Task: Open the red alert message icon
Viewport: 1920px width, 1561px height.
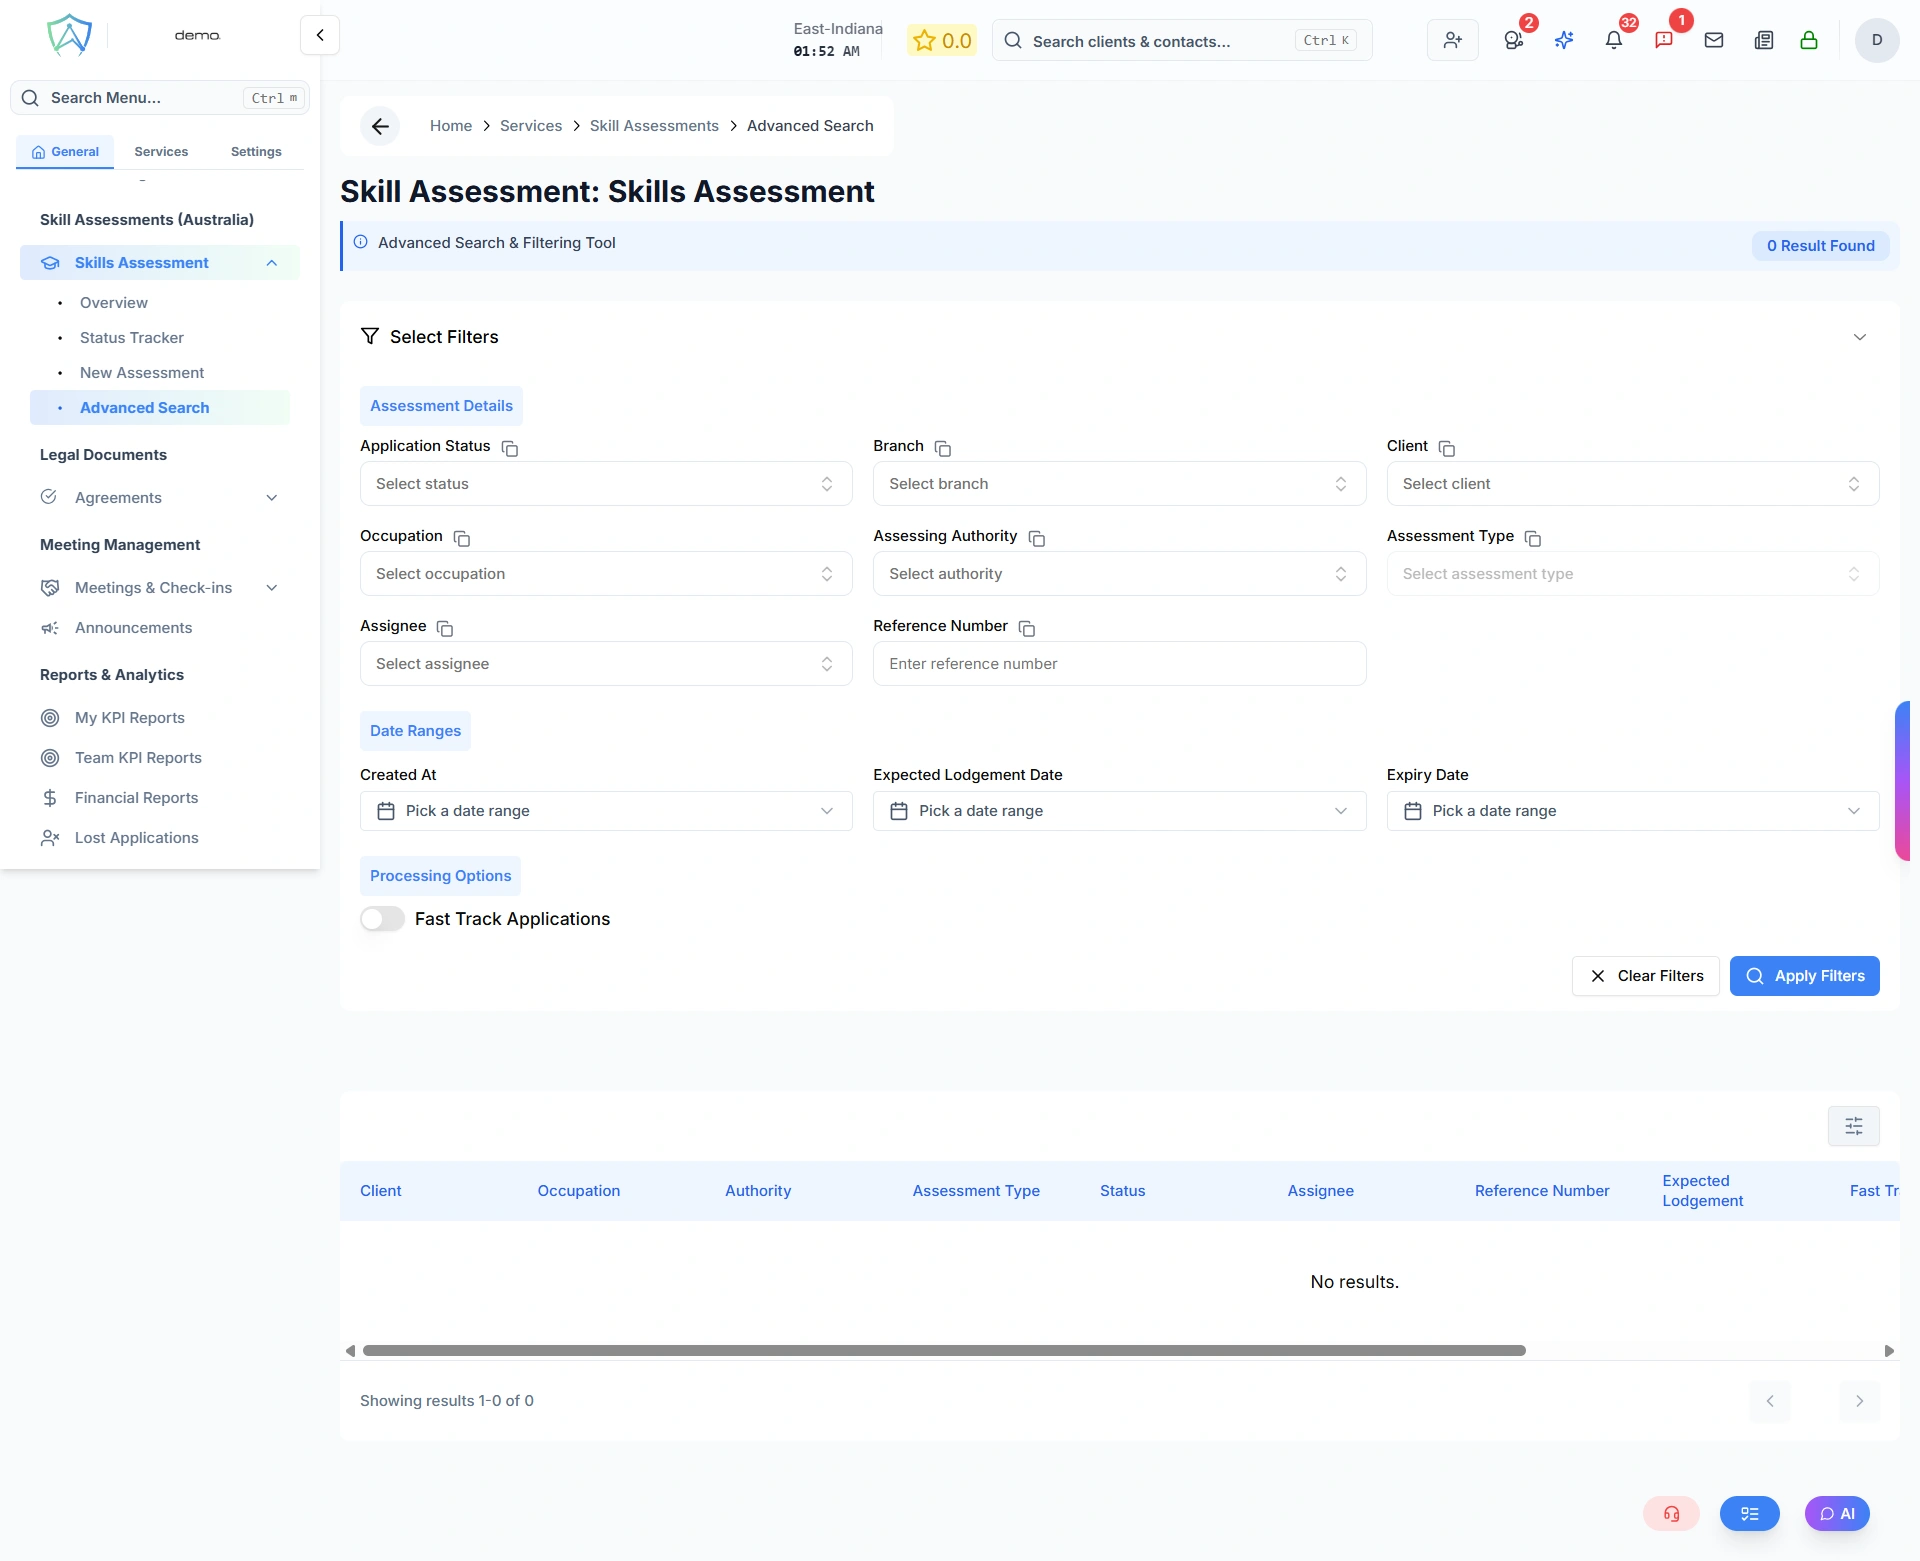Action: click(1665, 39)
